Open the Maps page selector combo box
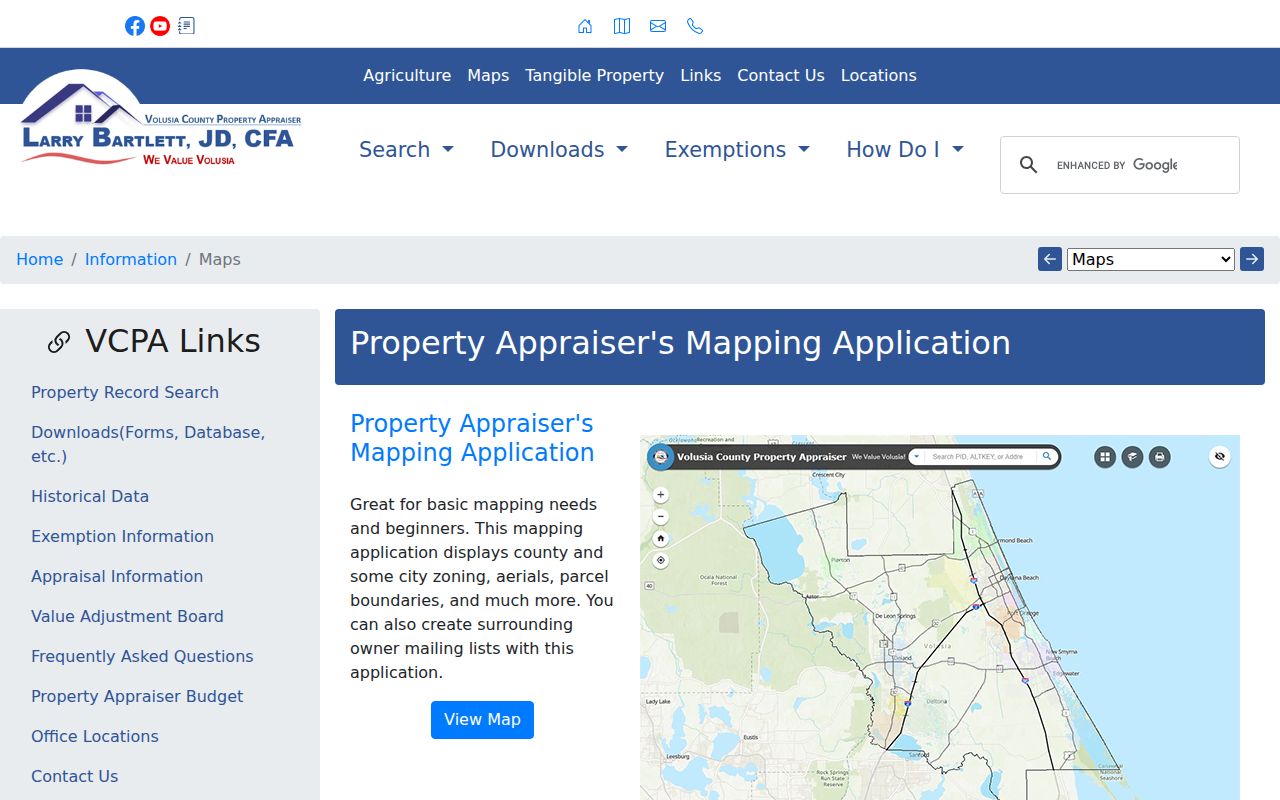The height and width of the screenshot is (800, 1280). (x=1151, y=259)
